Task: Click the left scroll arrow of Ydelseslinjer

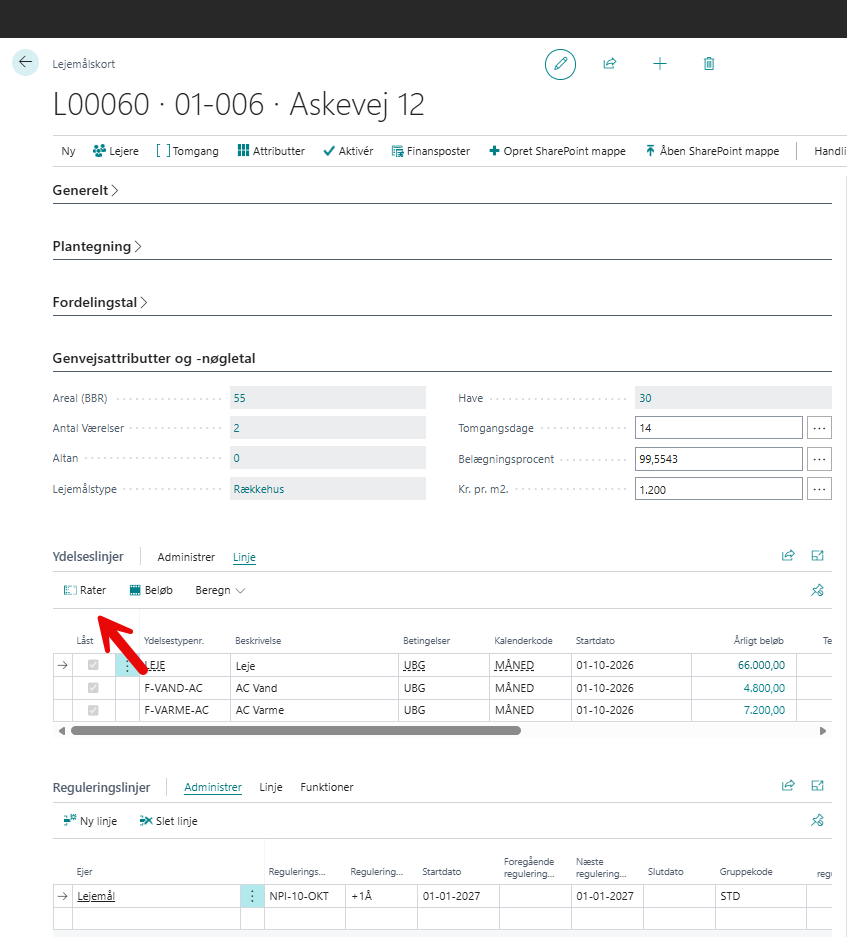Action: pyautogui.click(x=62, y=731)
